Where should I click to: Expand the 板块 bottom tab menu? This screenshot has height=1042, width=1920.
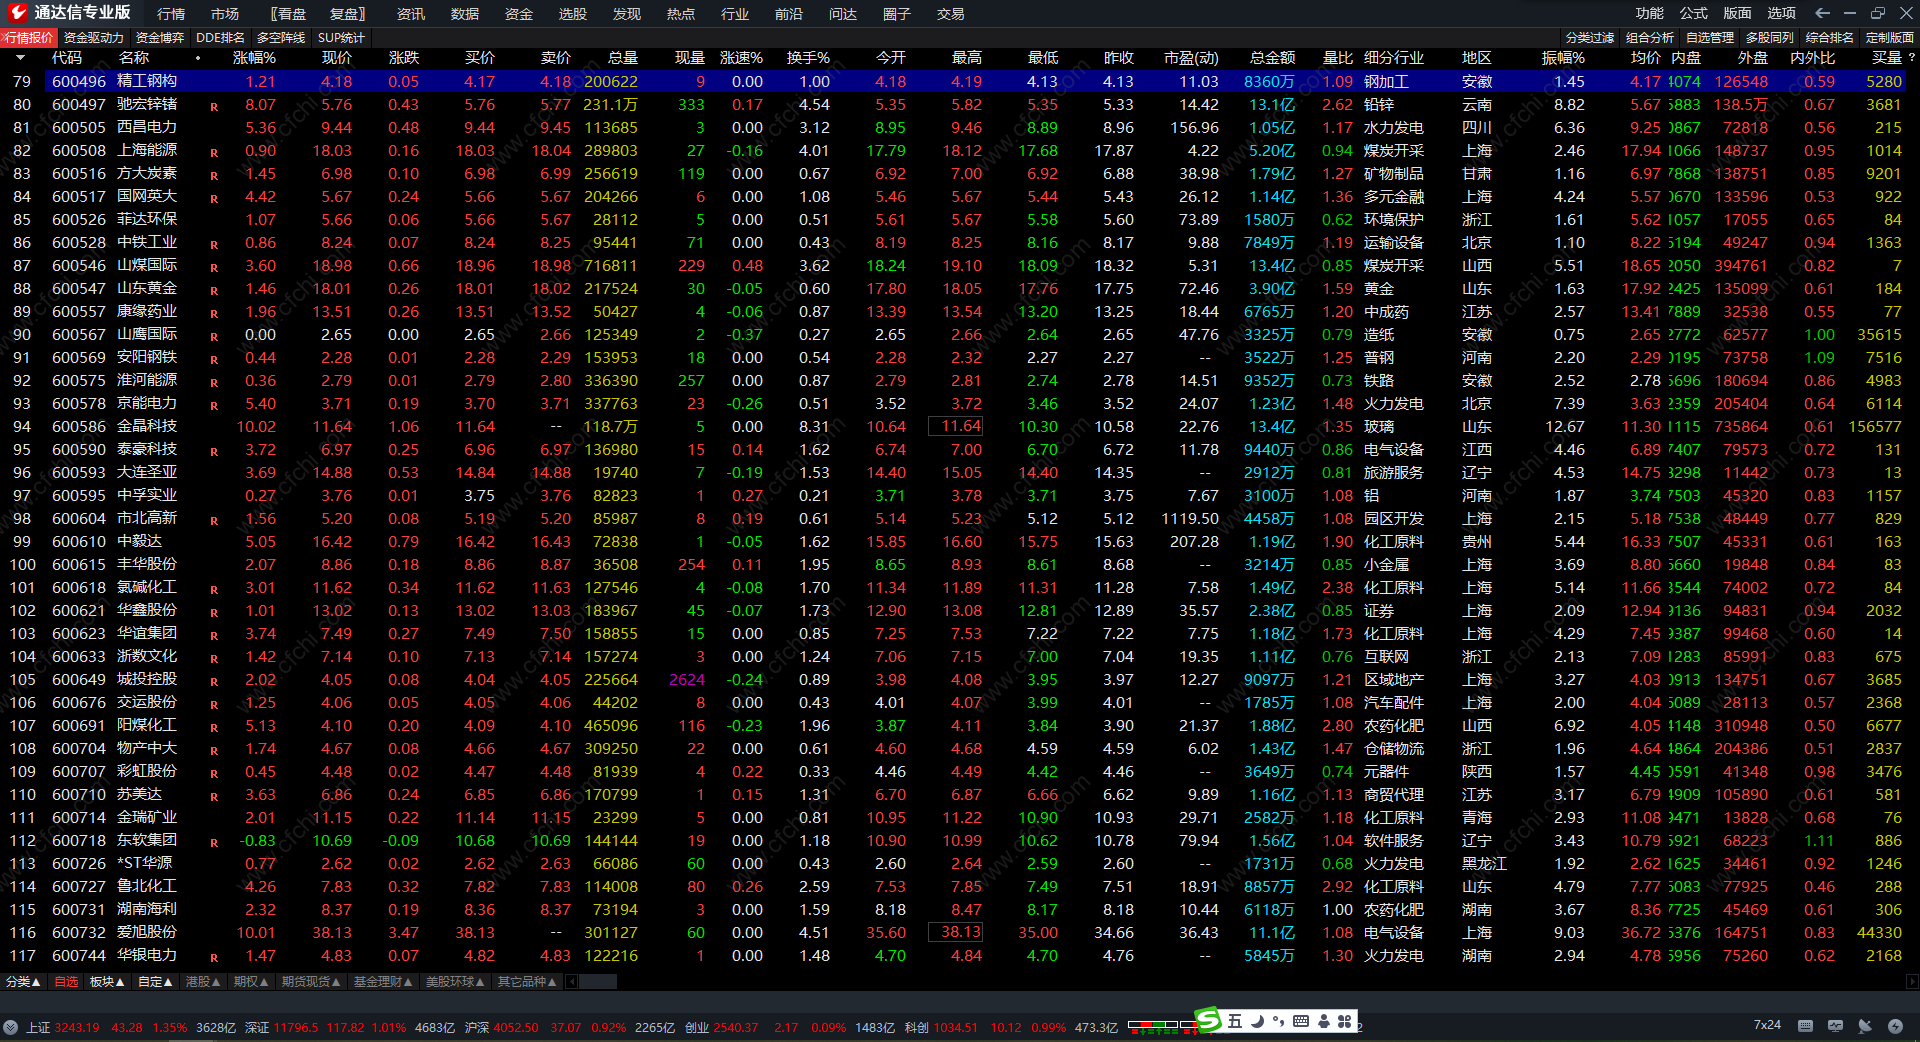click(107, 982)
